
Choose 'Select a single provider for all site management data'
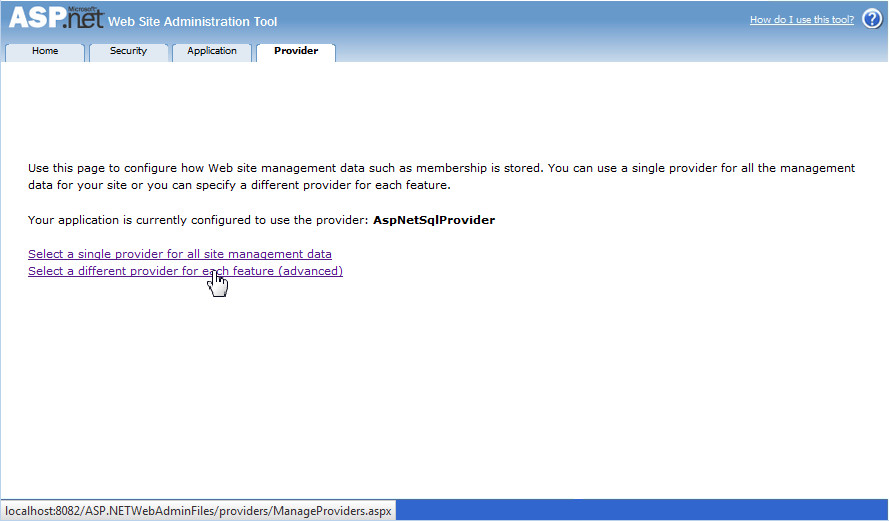pos(180,254)
